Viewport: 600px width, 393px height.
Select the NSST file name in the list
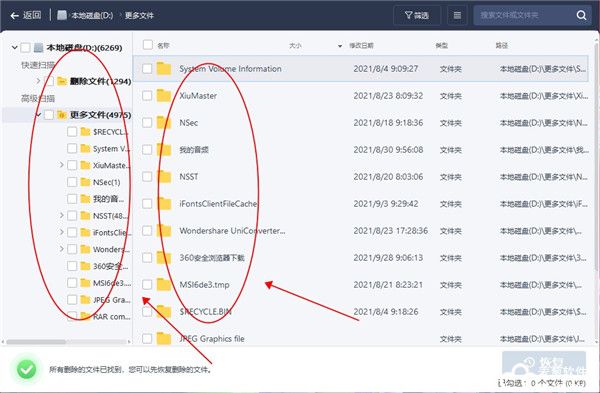189,177
